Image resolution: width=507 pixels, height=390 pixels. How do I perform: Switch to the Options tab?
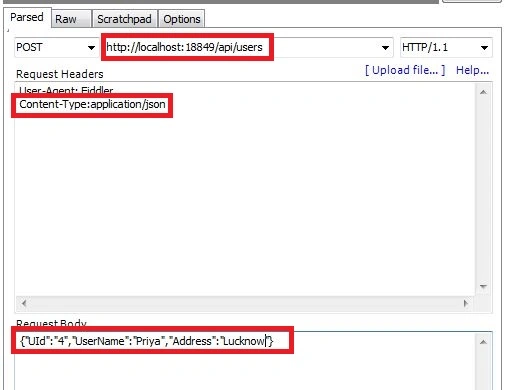(x=182, y=19)
